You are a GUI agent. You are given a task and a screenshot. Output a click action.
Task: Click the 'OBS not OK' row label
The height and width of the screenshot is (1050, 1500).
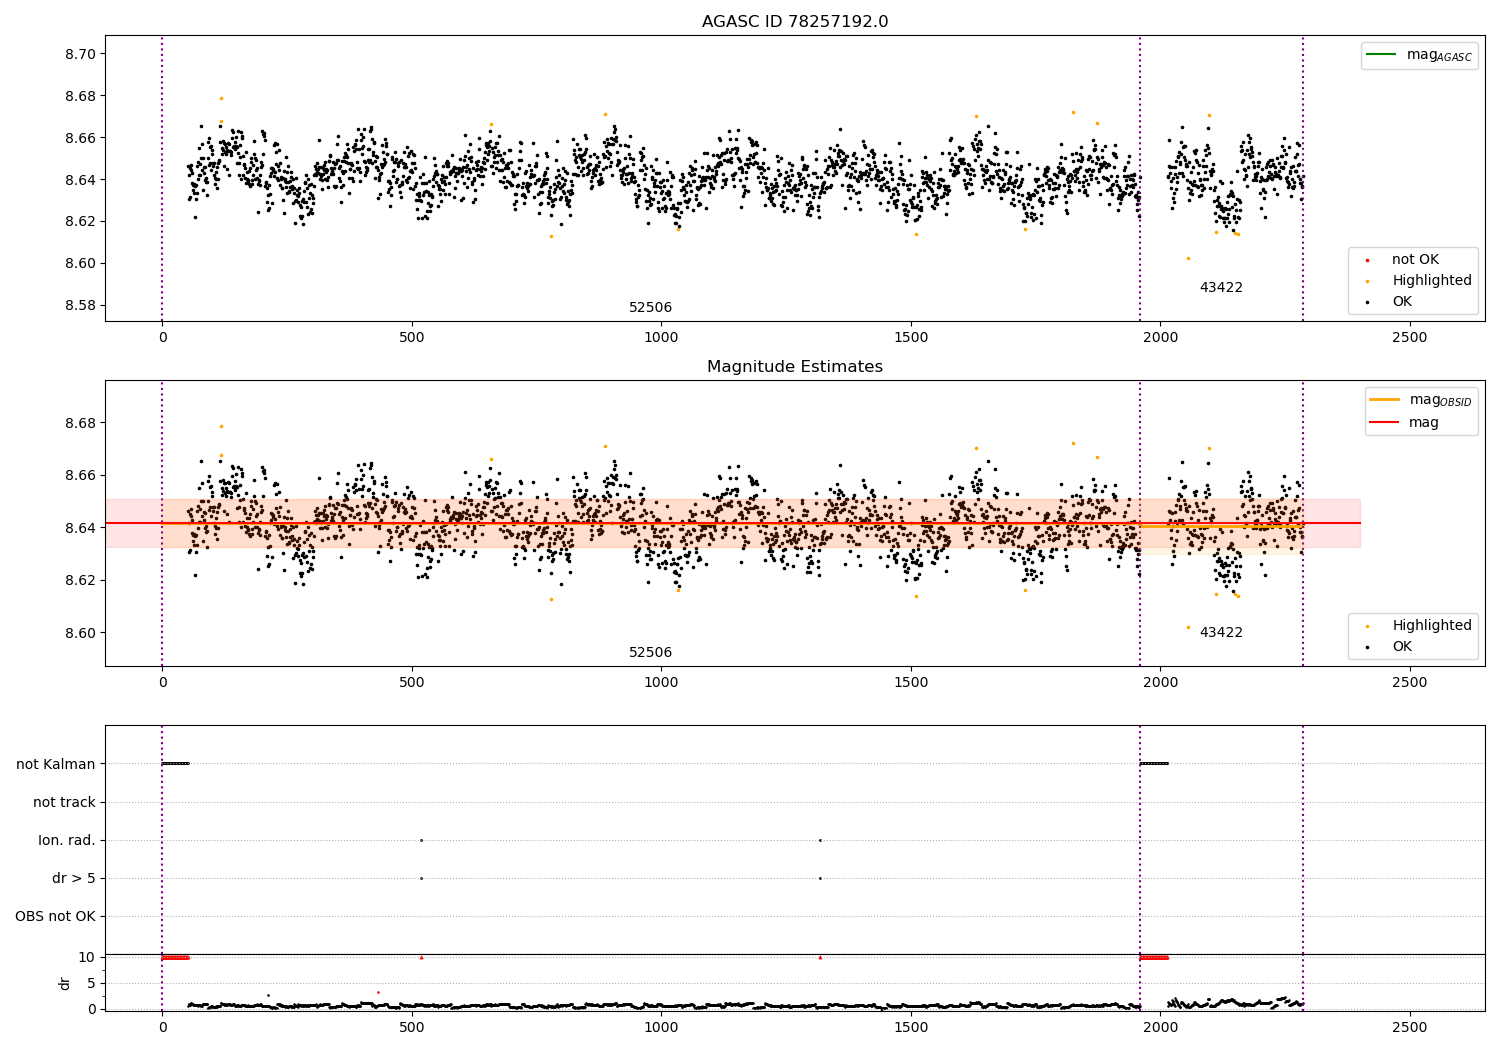pos(55,917)
